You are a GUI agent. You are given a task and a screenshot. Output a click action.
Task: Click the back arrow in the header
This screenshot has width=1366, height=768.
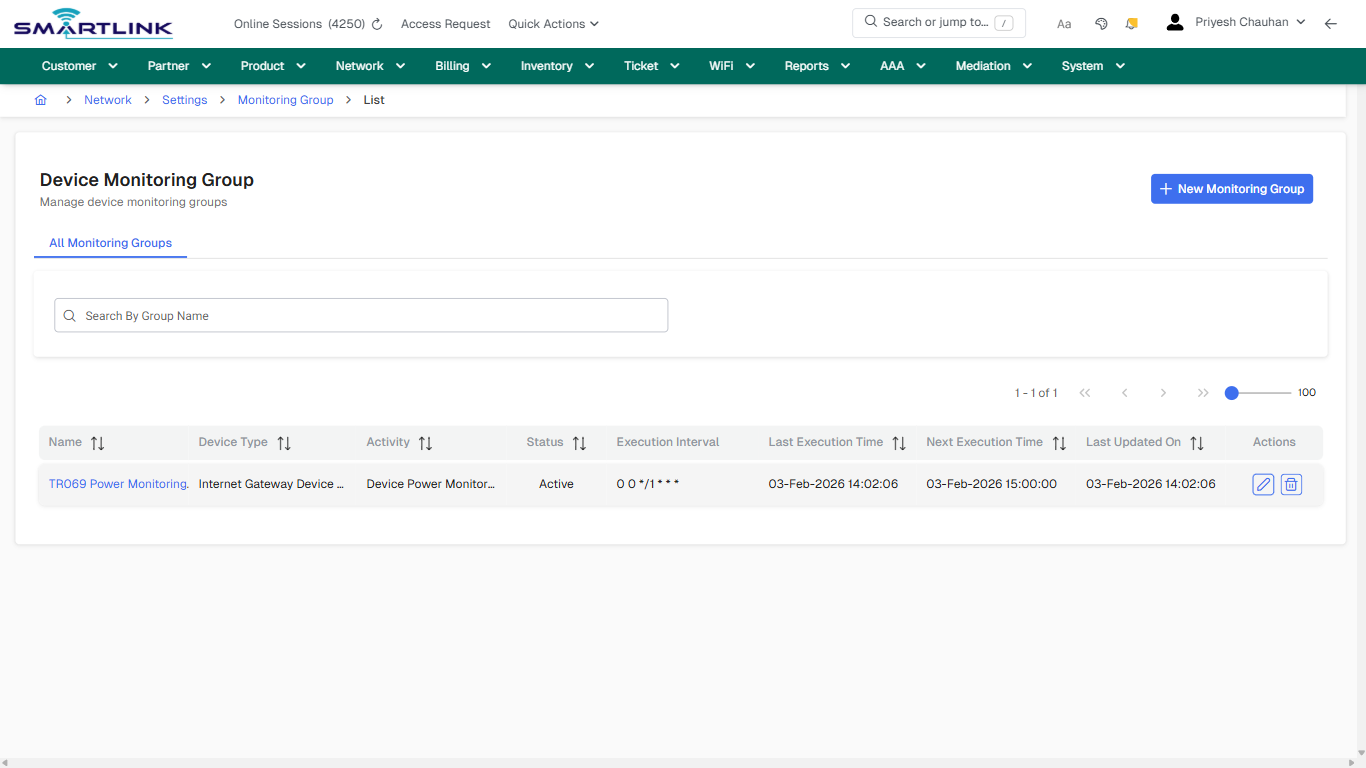click(1331, 23)
